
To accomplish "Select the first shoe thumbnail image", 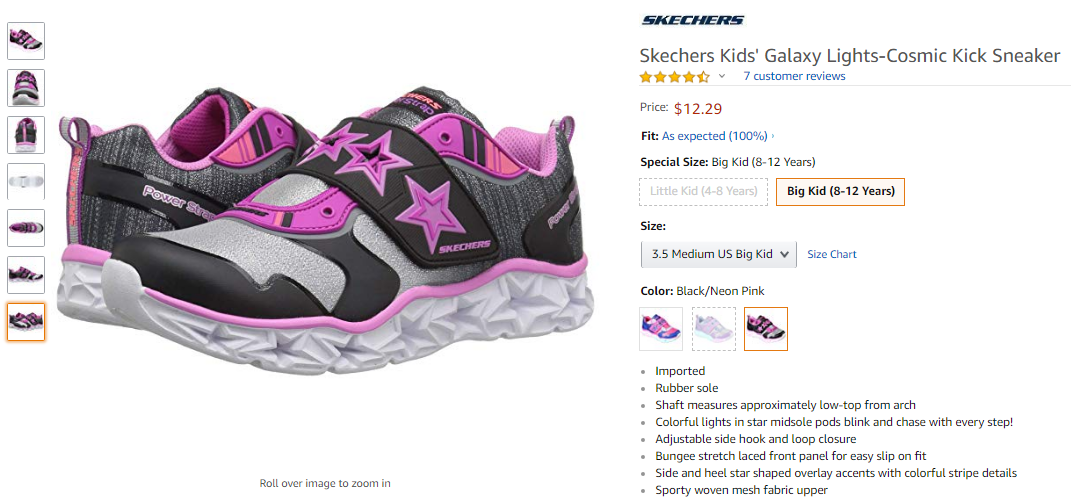I will [26, 41].
